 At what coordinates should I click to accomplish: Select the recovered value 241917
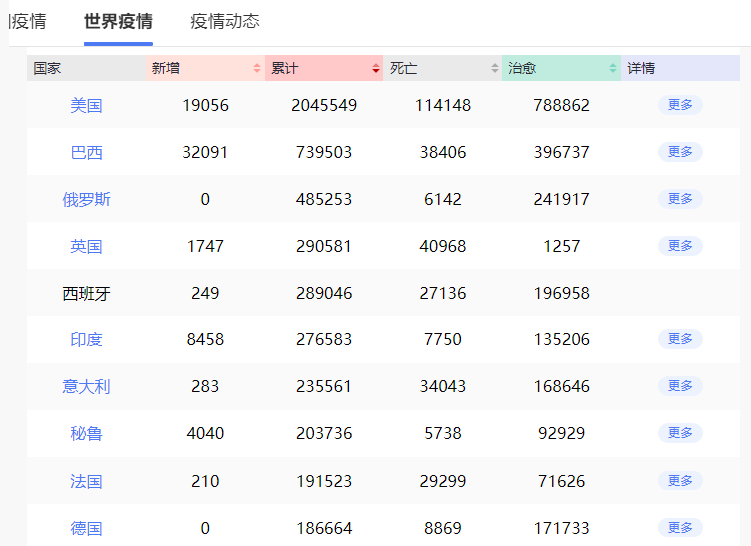(561, 199)
